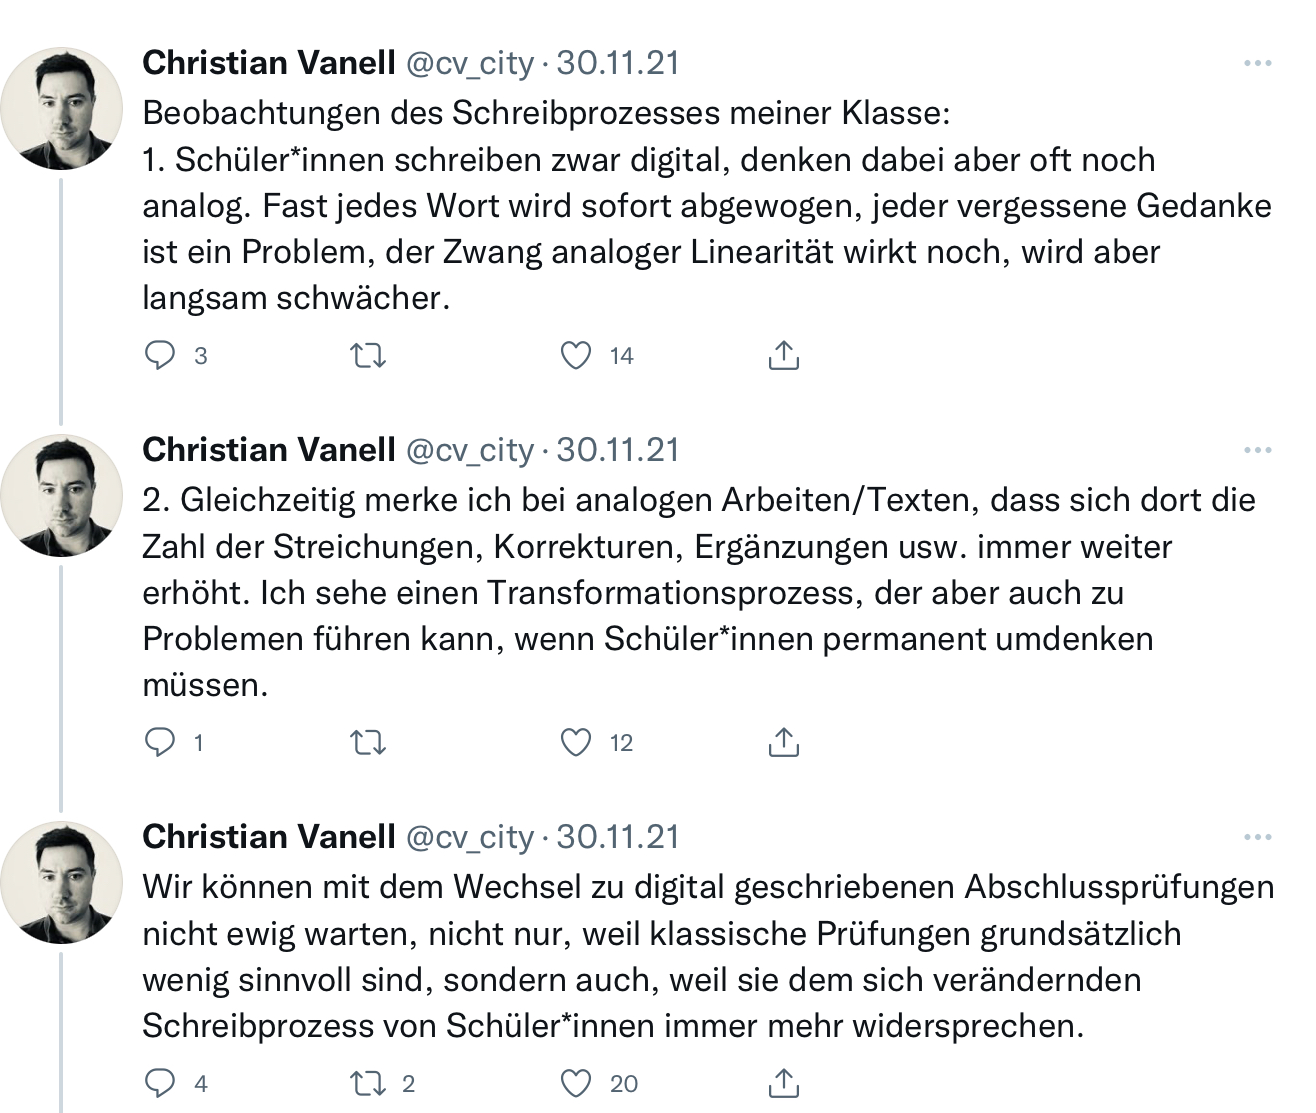The width and height of the screenshot is (1316, 1113).
Task: Open more options for third tweet
Action: coord(1257,837)
